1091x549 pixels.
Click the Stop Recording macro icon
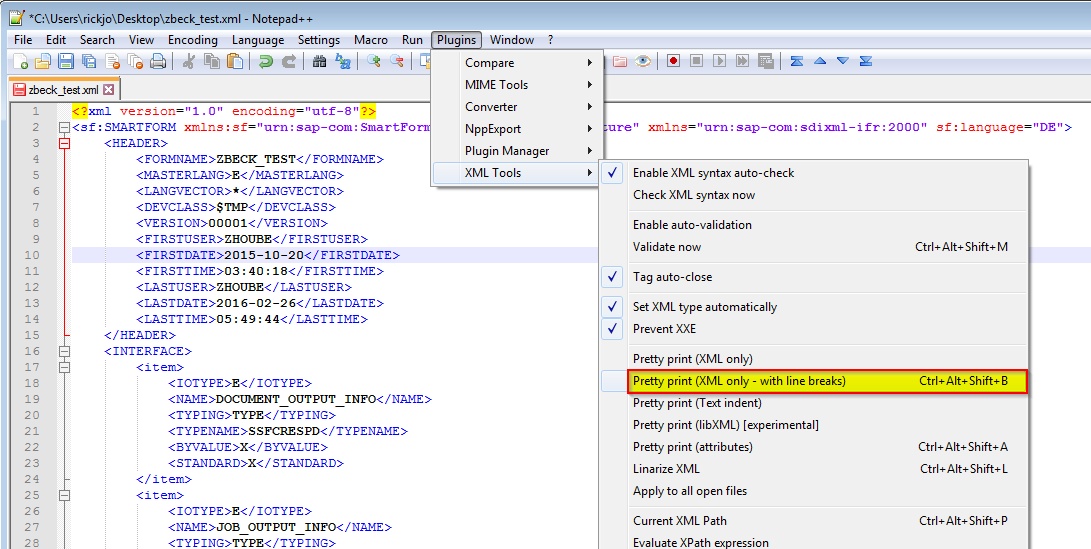696,61
